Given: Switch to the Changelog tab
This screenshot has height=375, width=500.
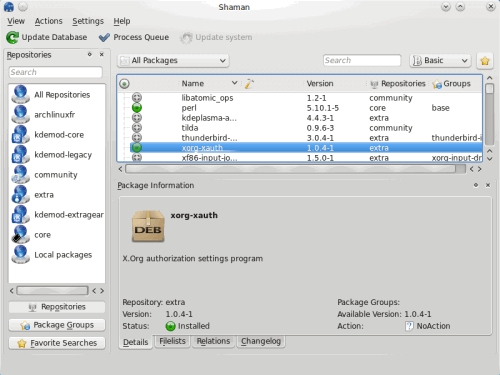Looking at the screenshot, I should coord(261,341).
